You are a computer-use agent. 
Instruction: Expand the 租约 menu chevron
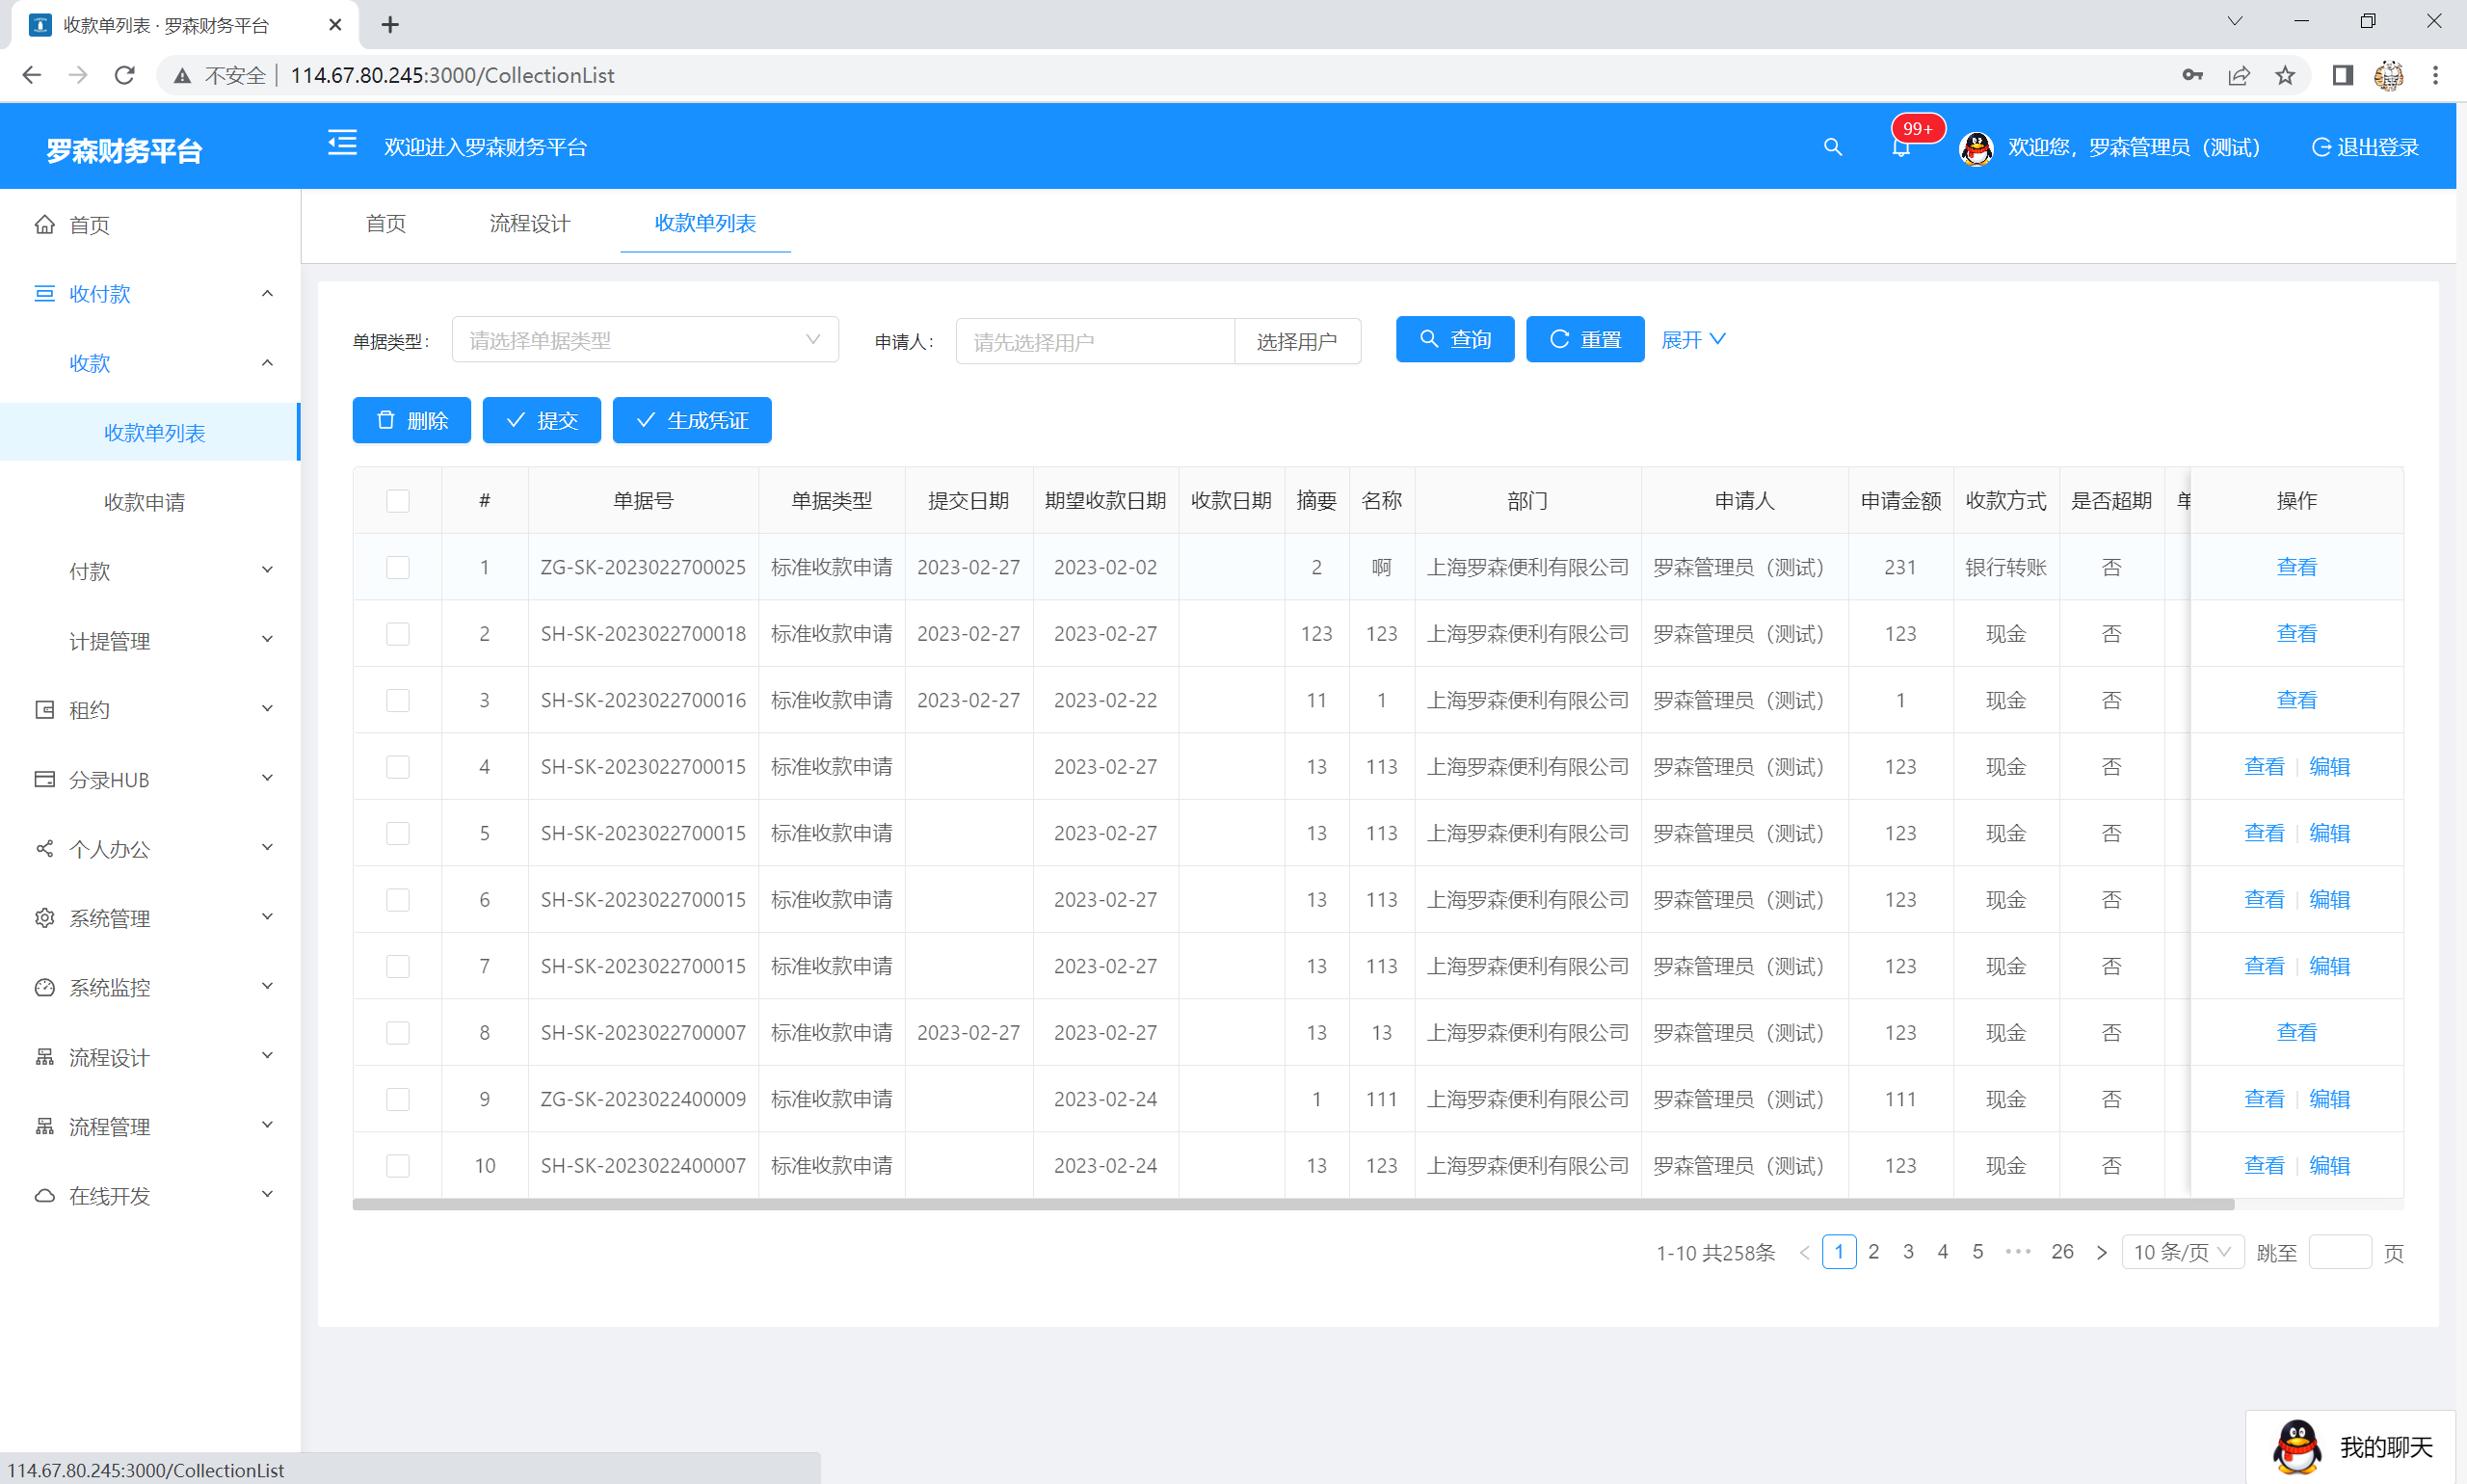pyautogui.click(x=267, y=709)
